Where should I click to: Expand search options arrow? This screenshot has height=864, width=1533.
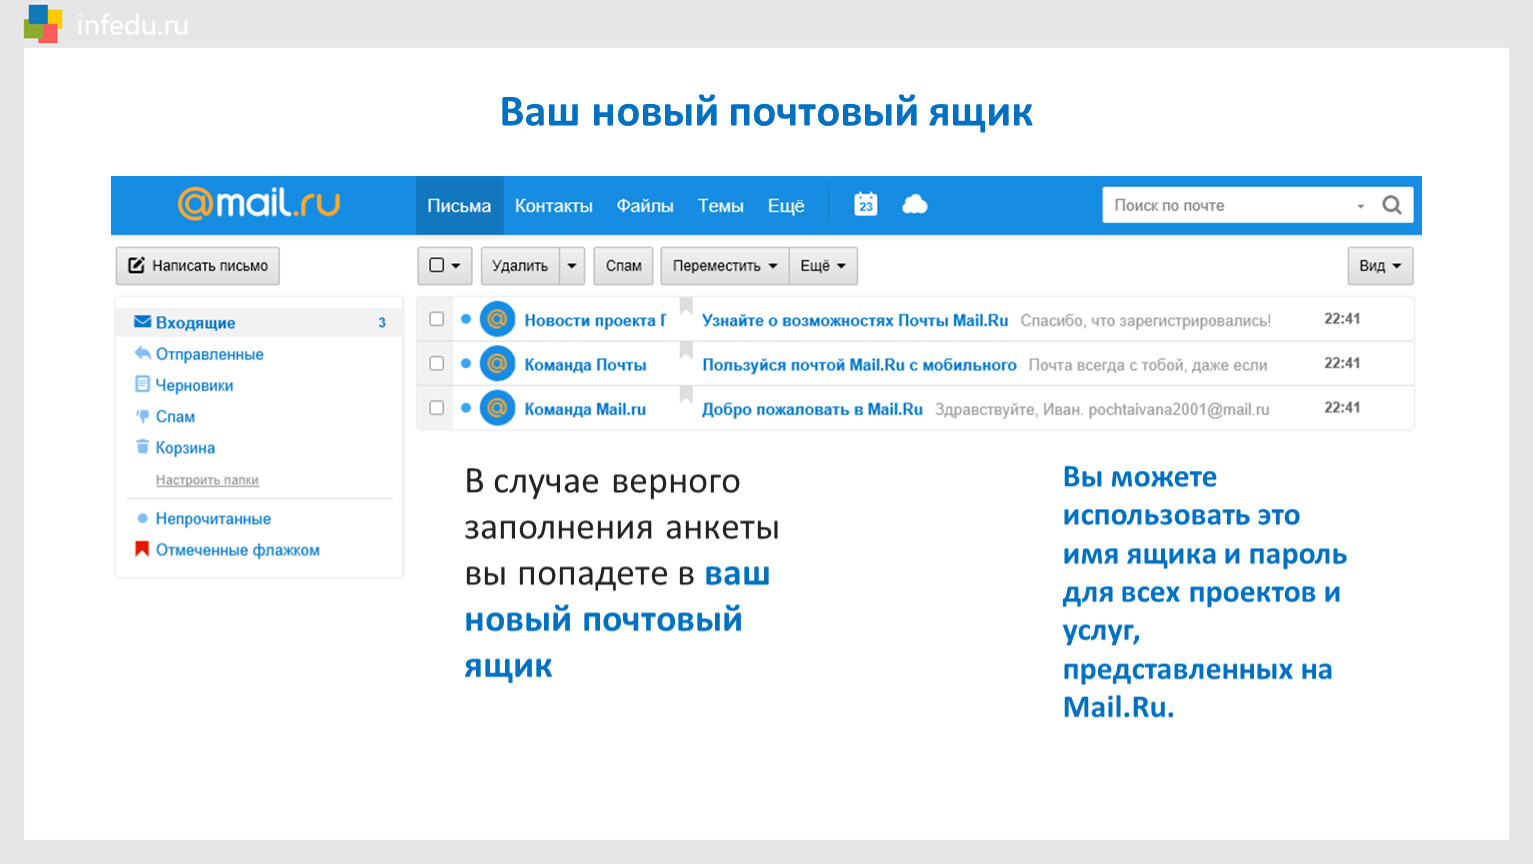click(1360, 206)
